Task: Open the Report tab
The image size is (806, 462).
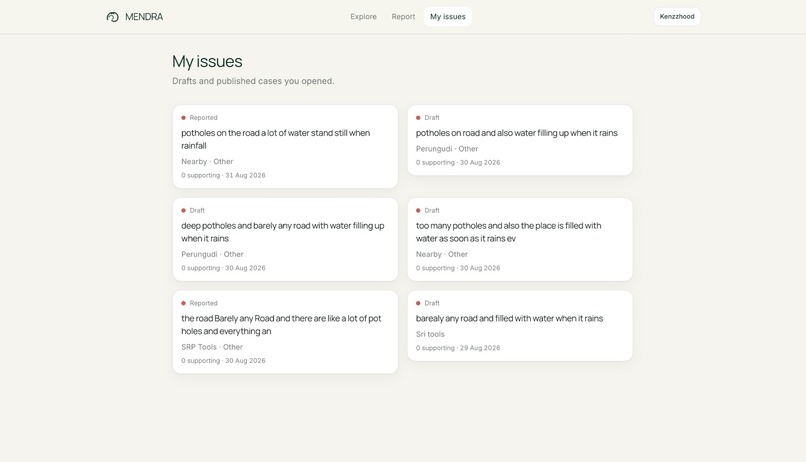Action: point(403,16)
